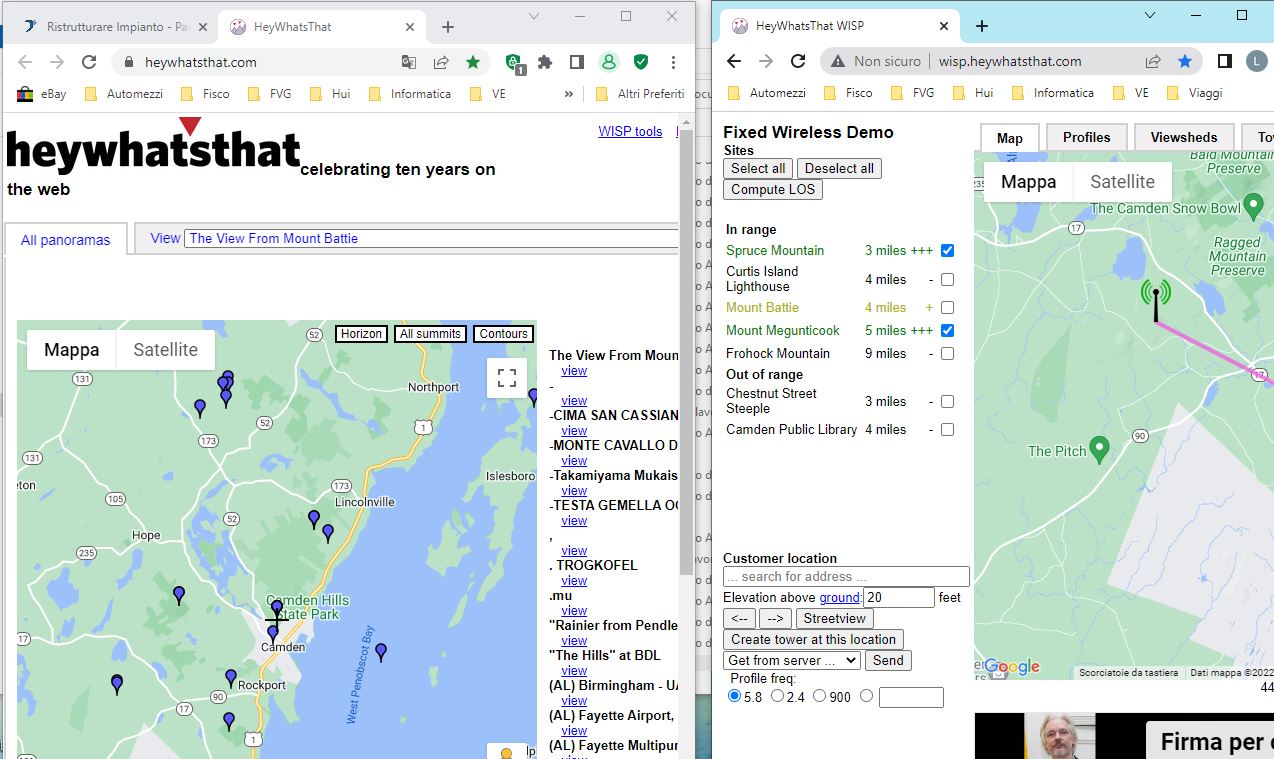This screenshot has height=759, width=1274.
Task: Open the WISP tools link
Action: pyautogui.click(x=630, y=131)
